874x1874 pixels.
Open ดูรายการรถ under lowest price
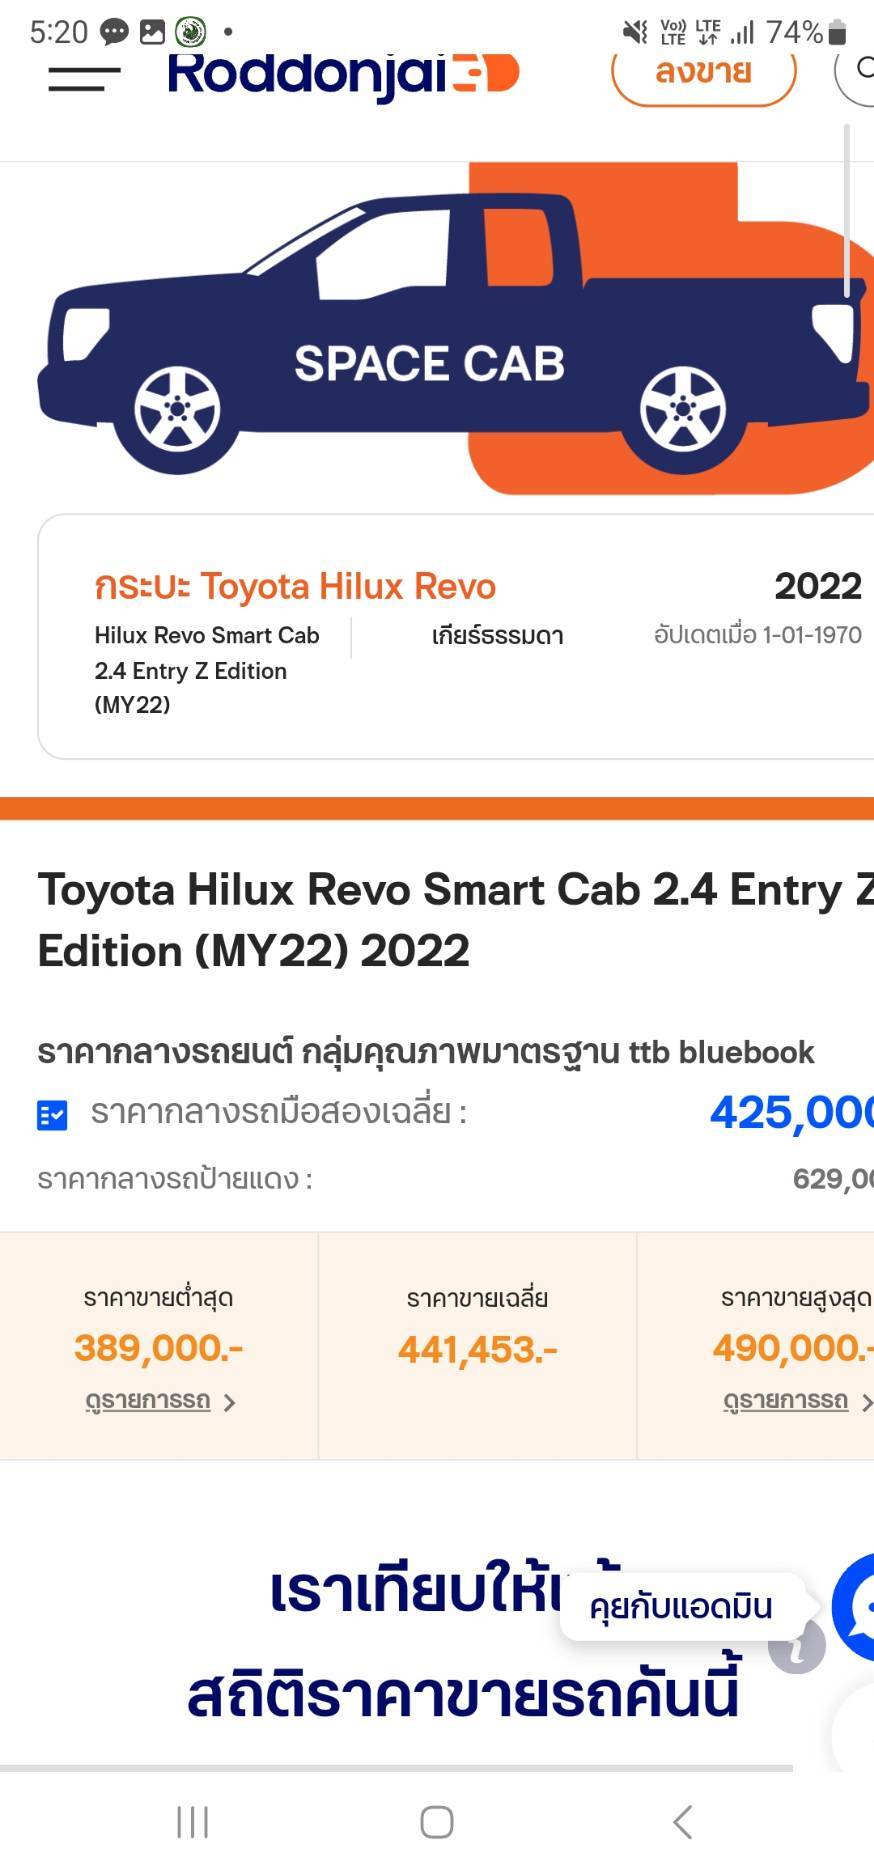coord(148,1400)
